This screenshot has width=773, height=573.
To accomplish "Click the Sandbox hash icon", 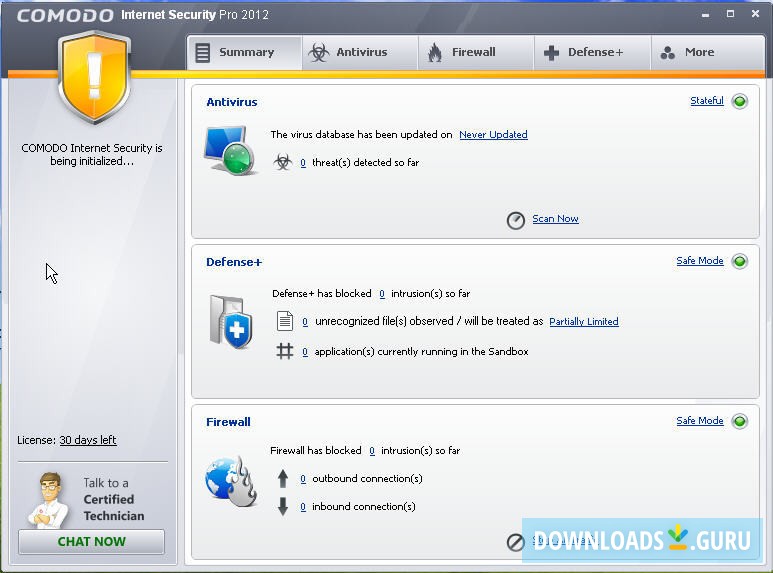I will click(284, 351).
